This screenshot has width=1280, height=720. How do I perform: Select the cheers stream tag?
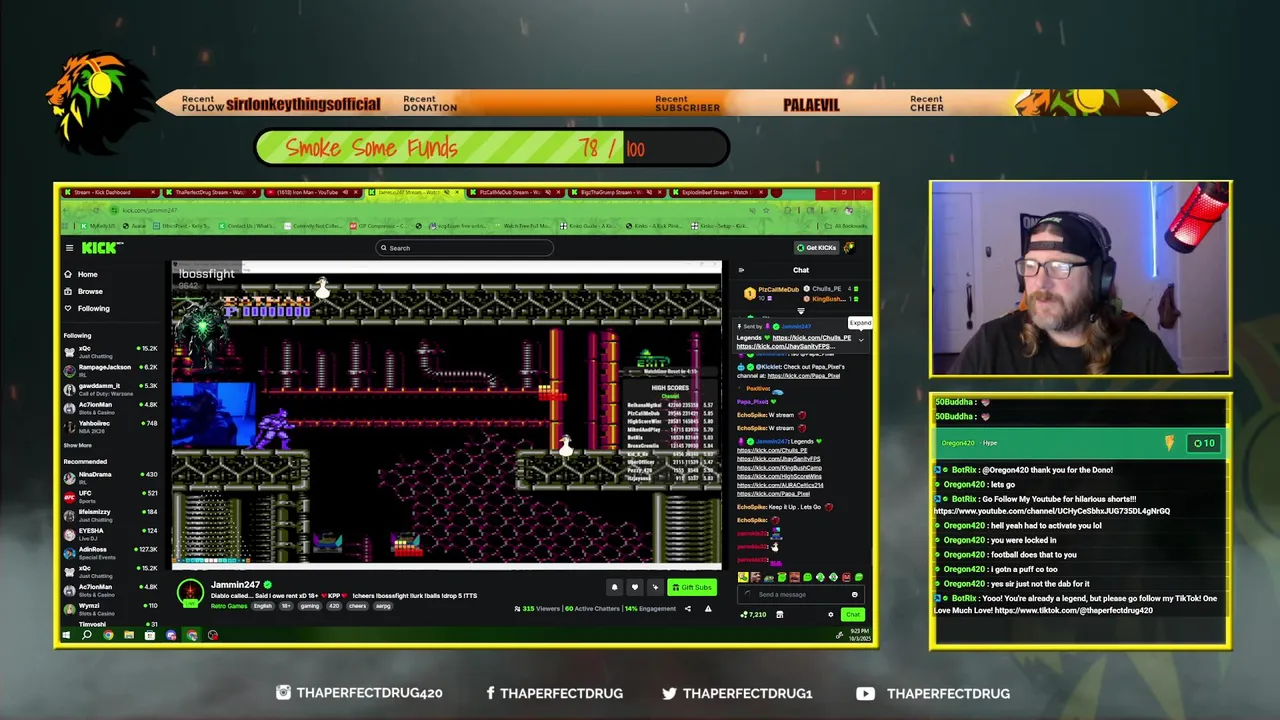point(356,606)
